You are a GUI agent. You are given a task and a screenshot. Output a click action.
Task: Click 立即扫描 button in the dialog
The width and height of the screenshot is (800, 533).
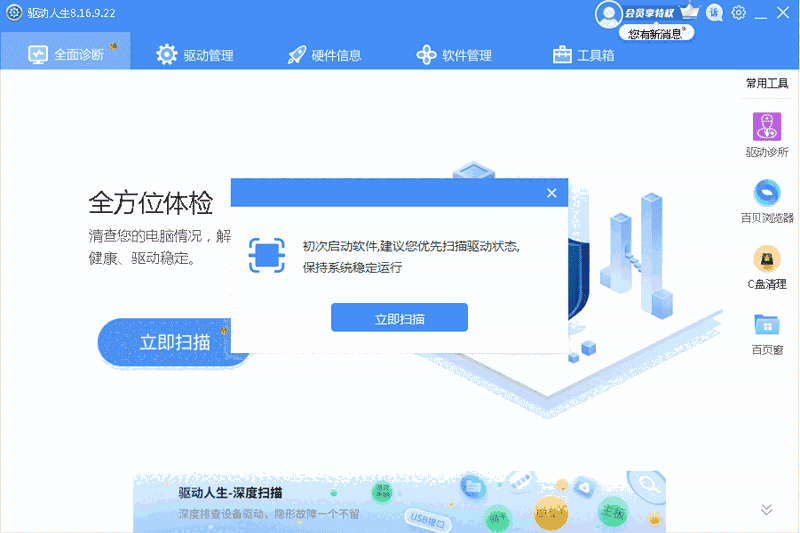[399, 317]
